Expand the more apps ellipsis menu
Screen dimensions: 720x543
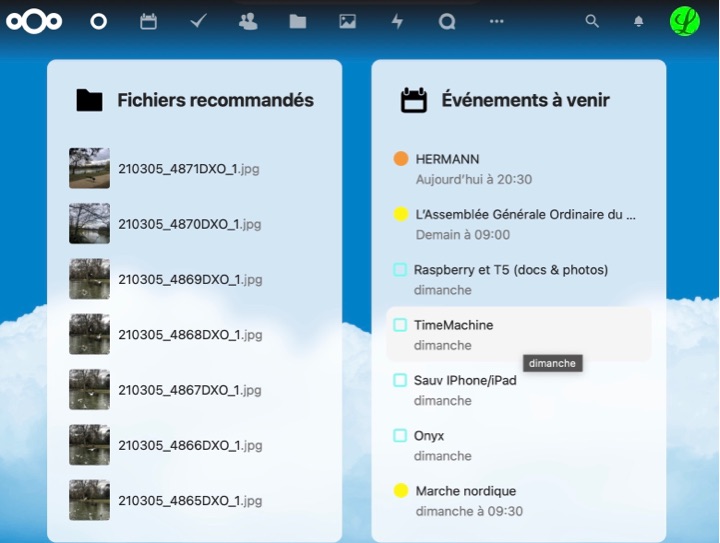(x=497, y=21)
